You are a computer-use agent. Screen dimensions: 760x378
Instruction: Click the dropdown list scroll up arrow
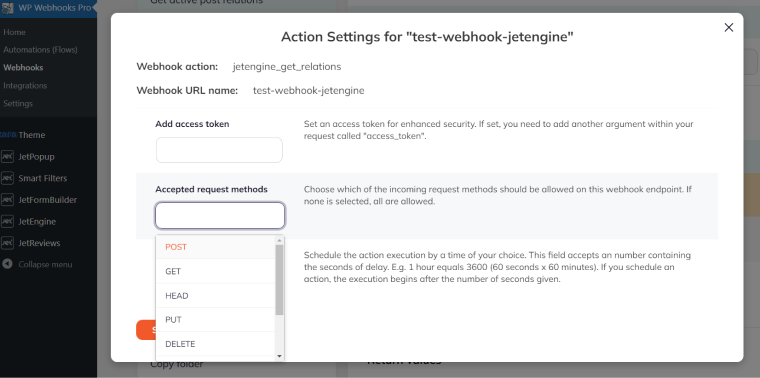click(279, 240)
